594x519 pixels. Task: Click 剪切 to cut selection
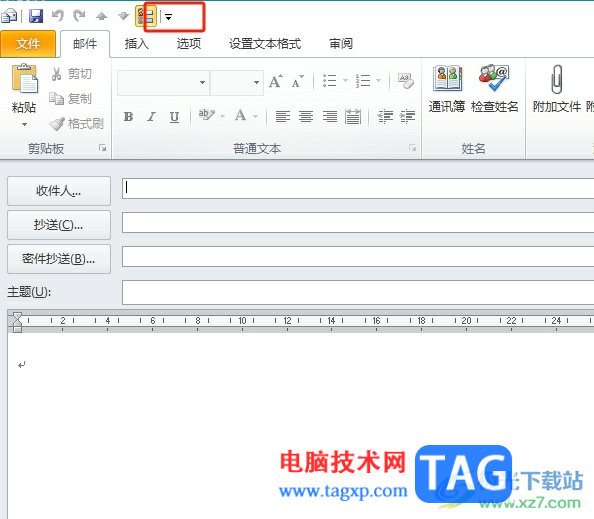click(x=71, y=74)
